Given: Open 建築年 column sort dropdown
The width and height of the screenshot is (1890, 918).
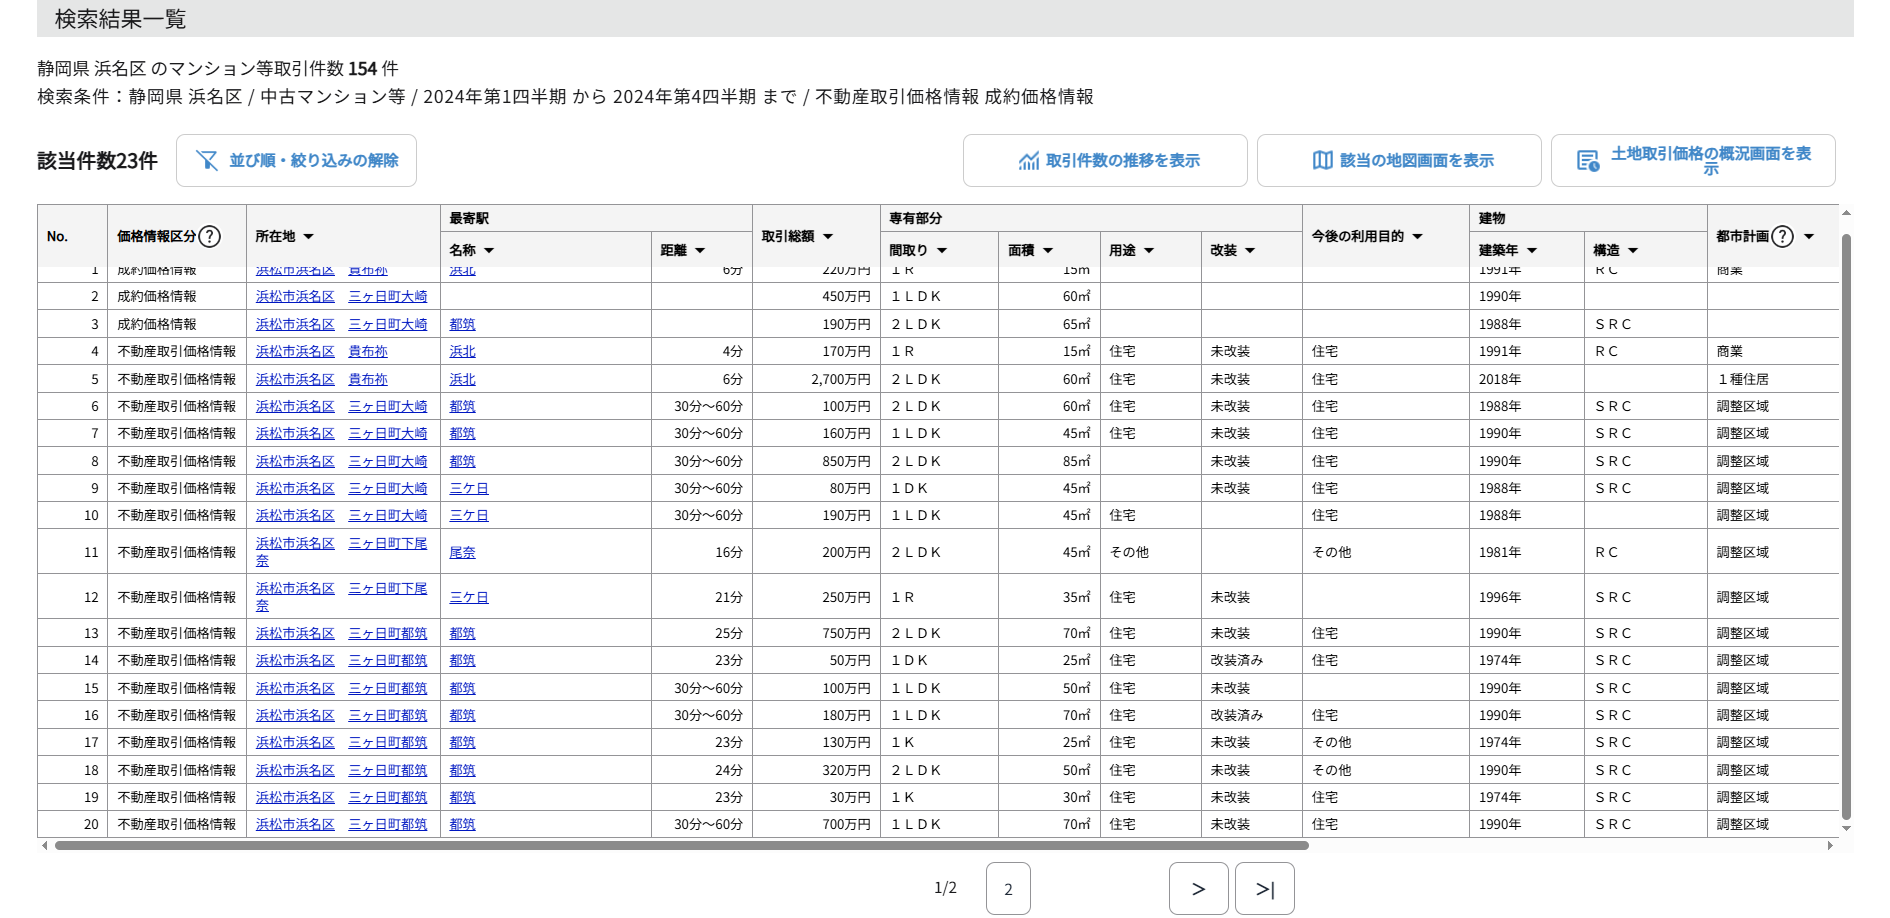Looking at the screenshot, I should tap(1532, 251).
